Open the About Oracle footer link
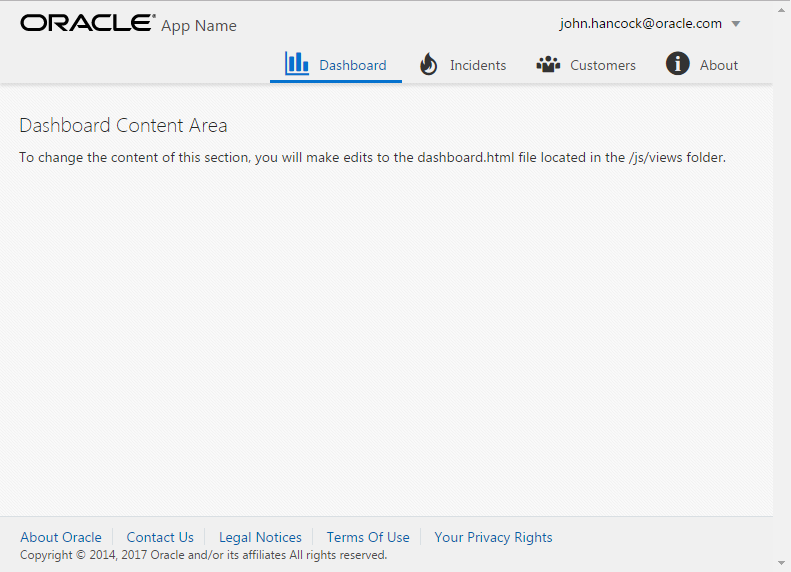This screenshot has height=572, width=791. point(61,537)
